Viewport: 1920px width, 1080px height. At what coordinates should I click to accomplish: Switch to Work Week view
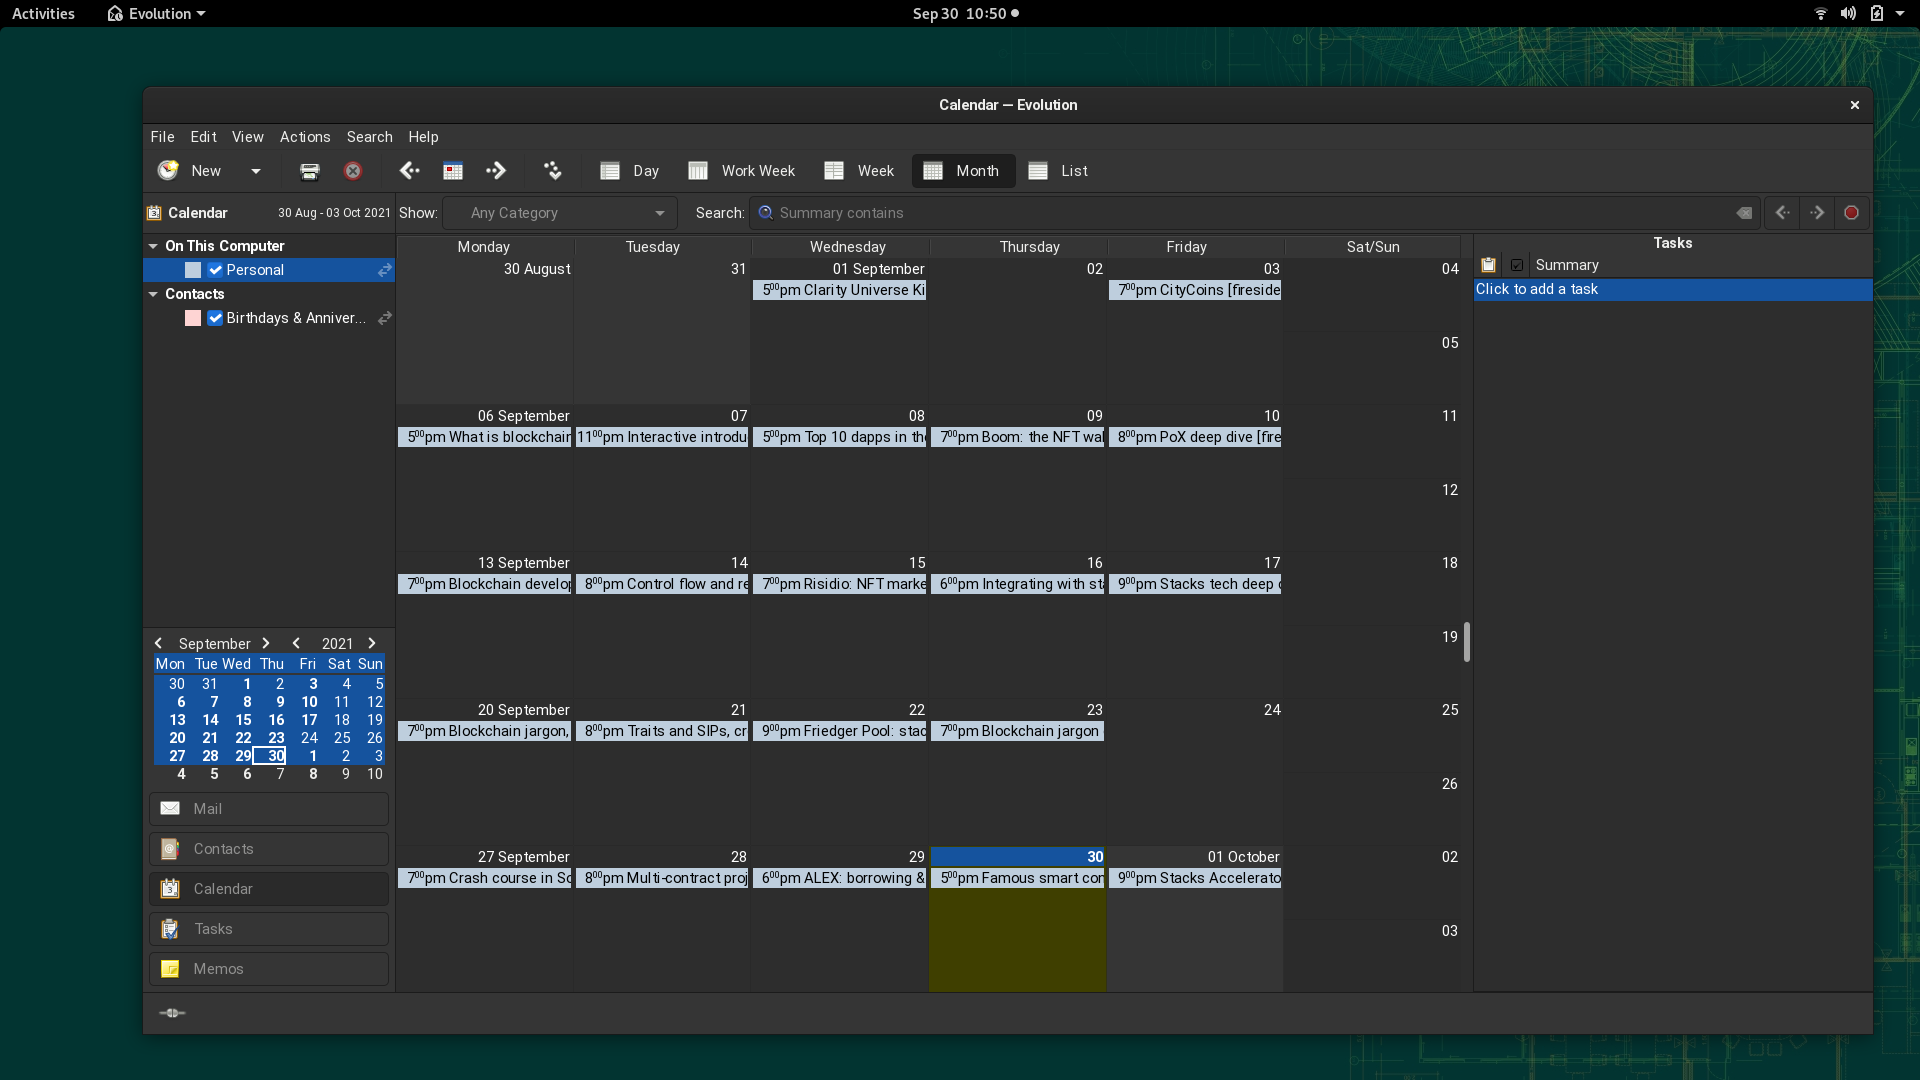coord(742,171)
